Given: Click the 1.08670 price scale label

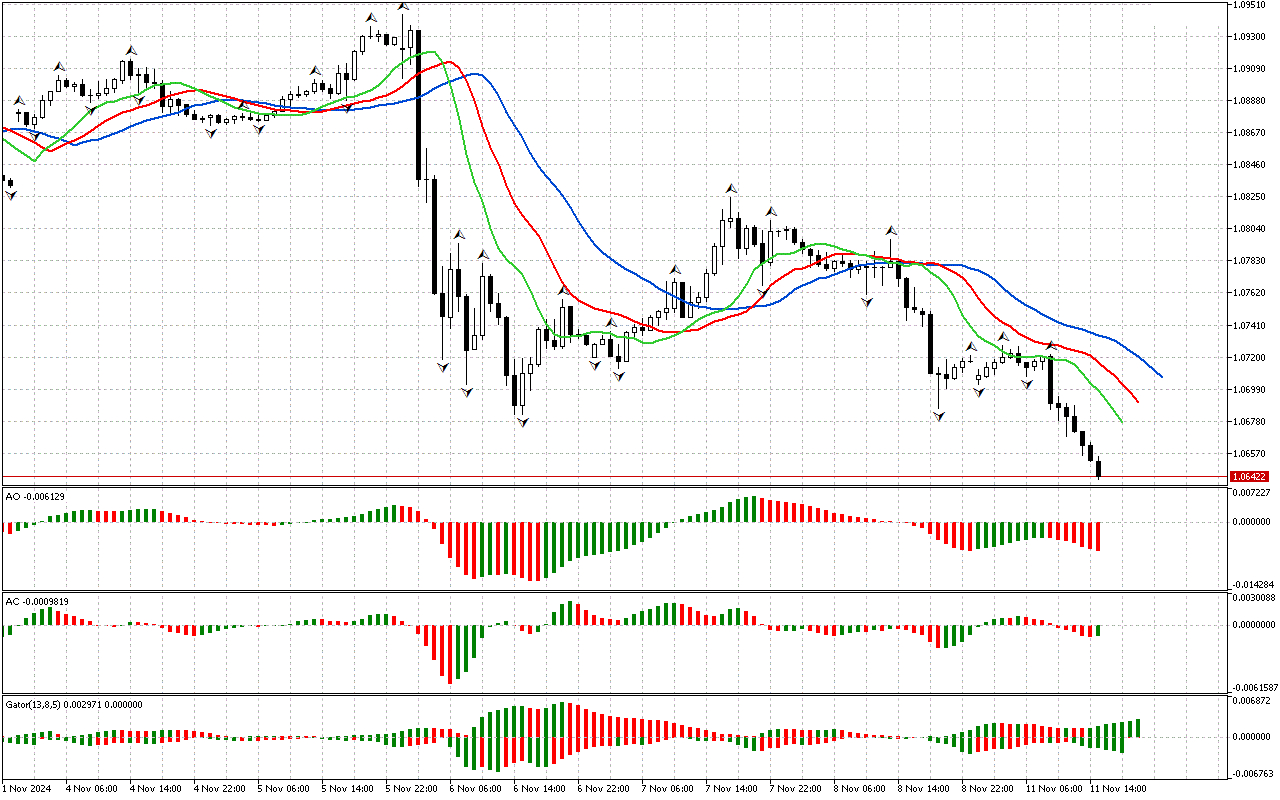Looking at the screenshot, I should coord(1250,132).
